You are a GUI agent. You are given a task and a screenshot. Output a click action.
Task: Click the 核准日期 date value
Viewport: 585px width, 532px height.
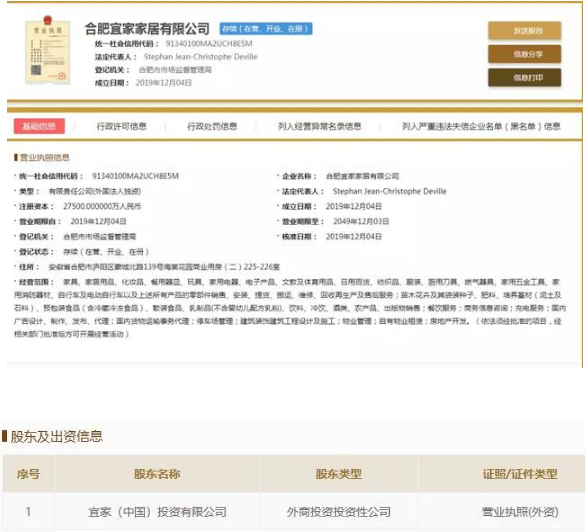[354, 237]
